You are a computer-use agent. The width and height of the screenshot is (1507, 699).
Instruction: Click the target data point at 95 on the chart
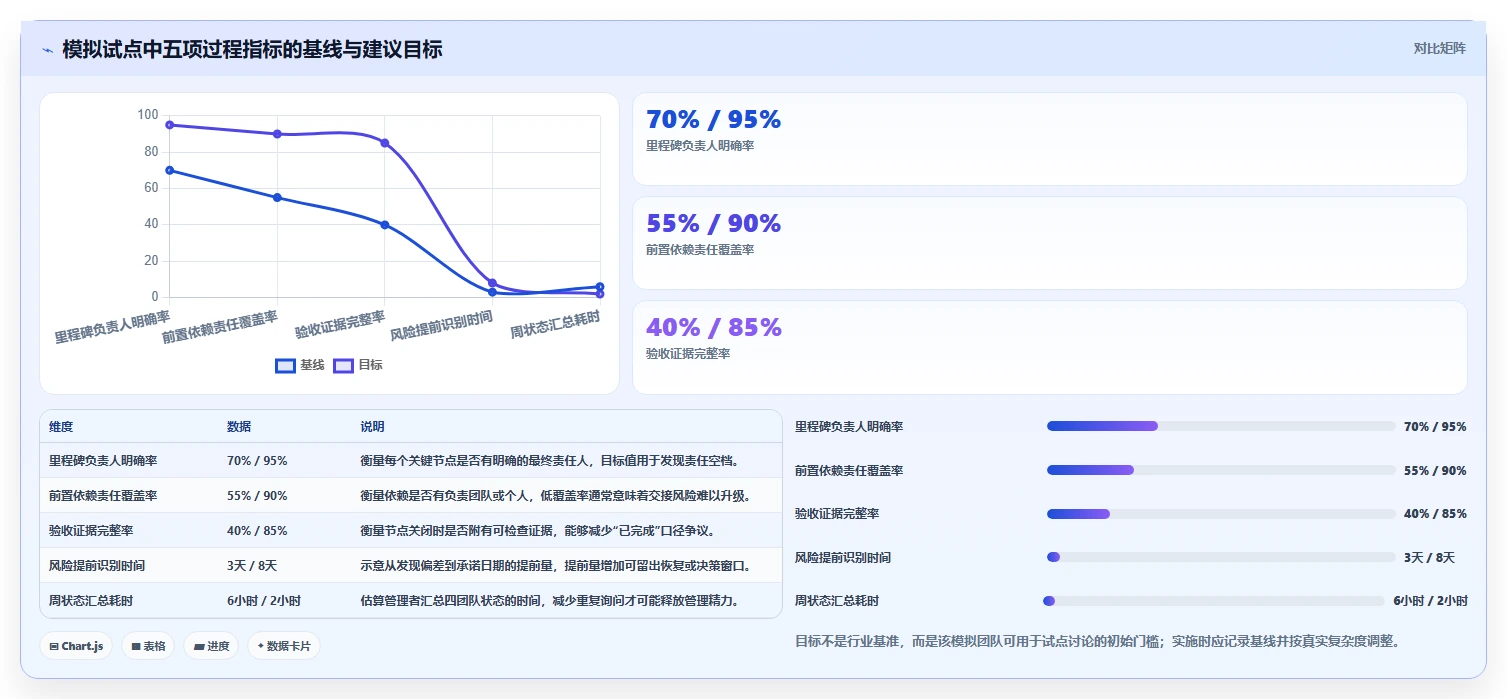170,125
